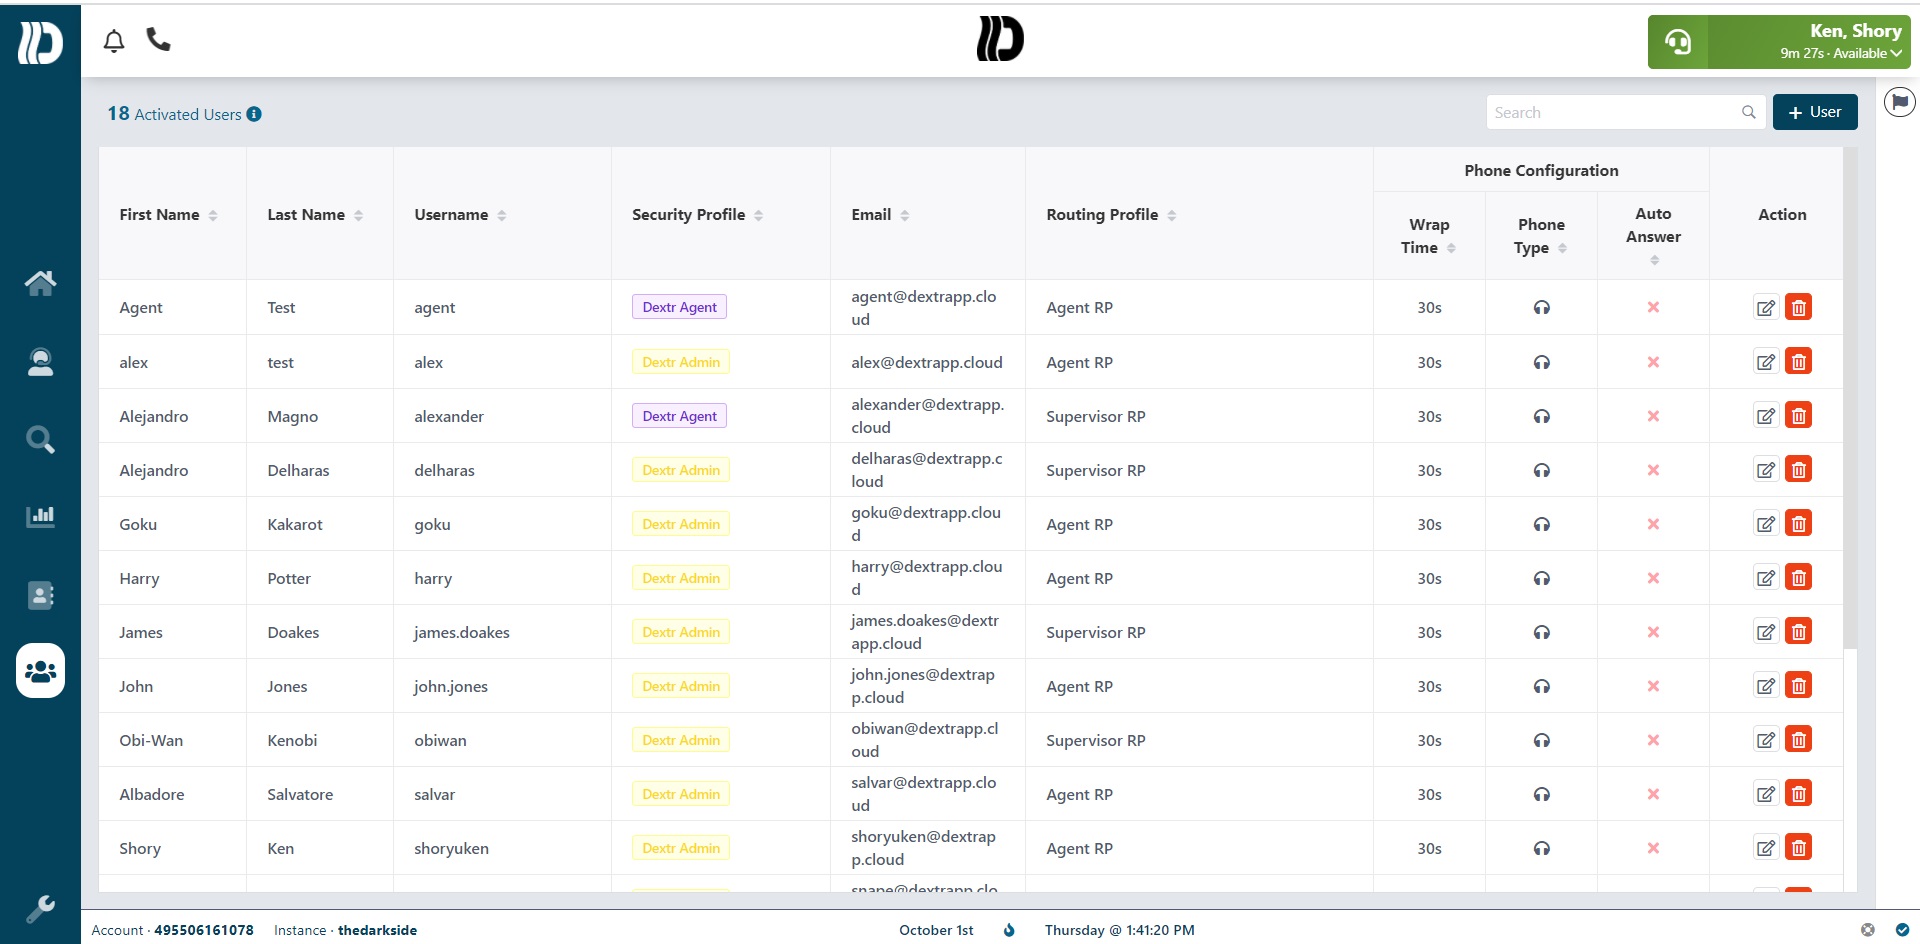This screenshot has width=1920, height=944.
Task: Edit user Agent Test
Action: tap(1766, 307)
